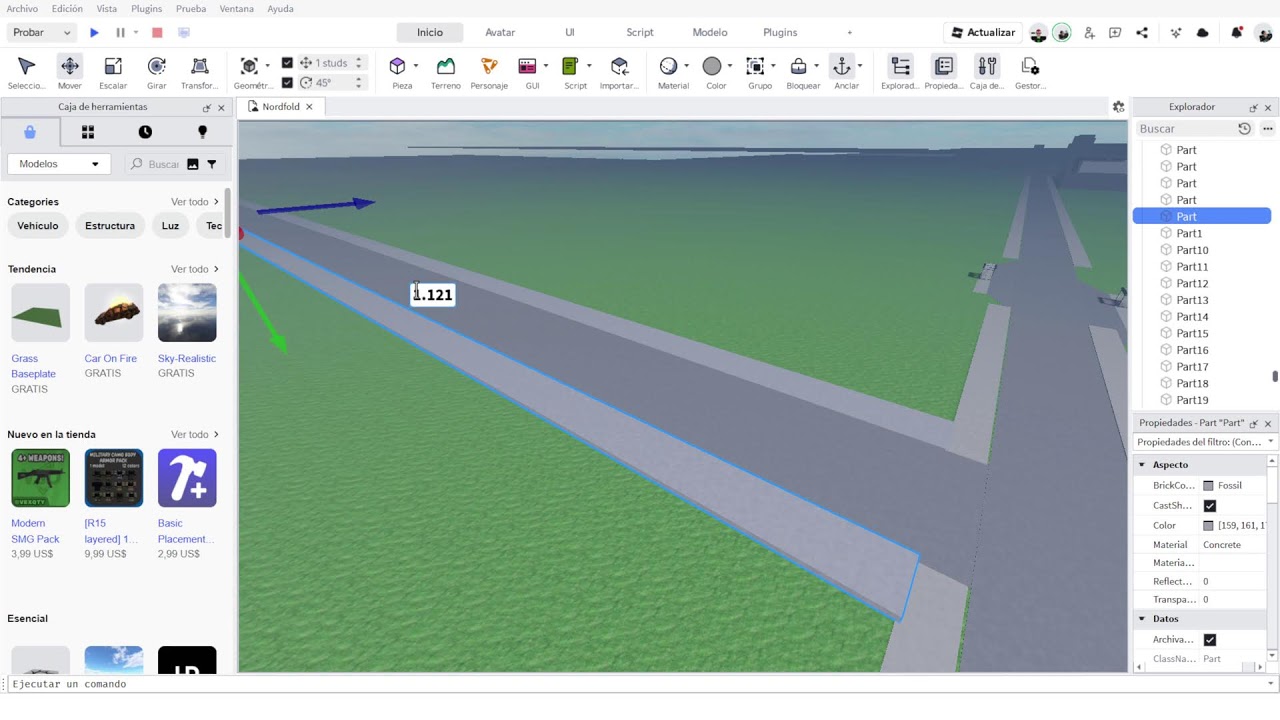
Task: Open the Plugins menu
Action: (147, 9)
